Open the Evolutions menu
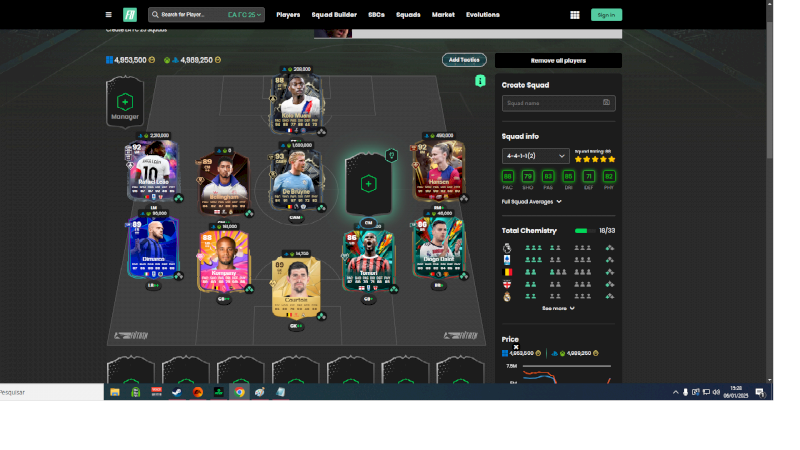 coord(483,15)
